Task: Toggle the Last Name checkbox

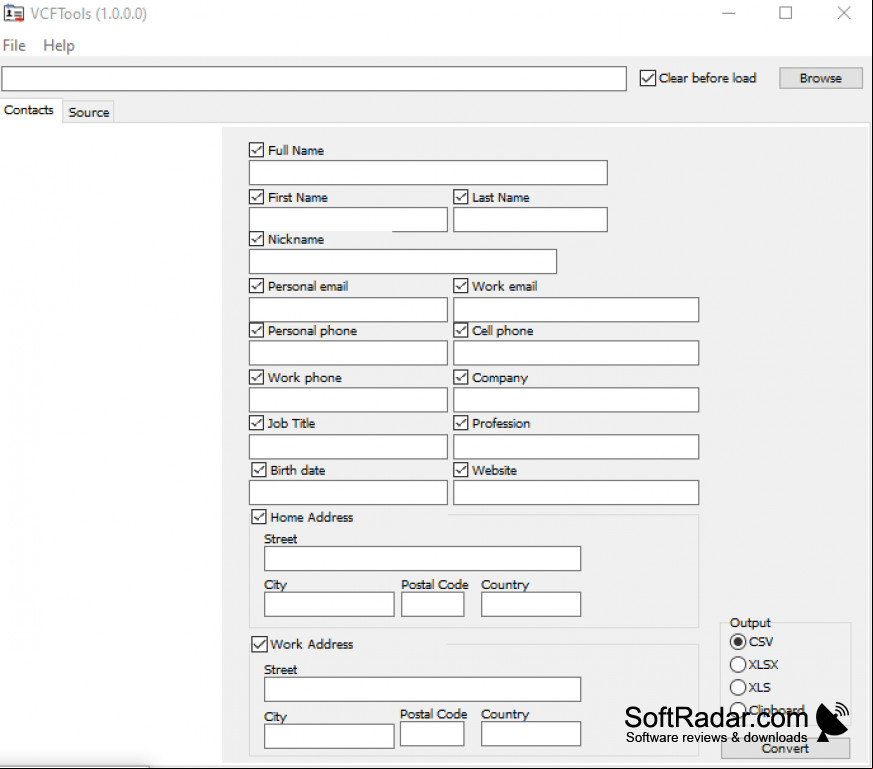Action: click(x=460, y=197)
